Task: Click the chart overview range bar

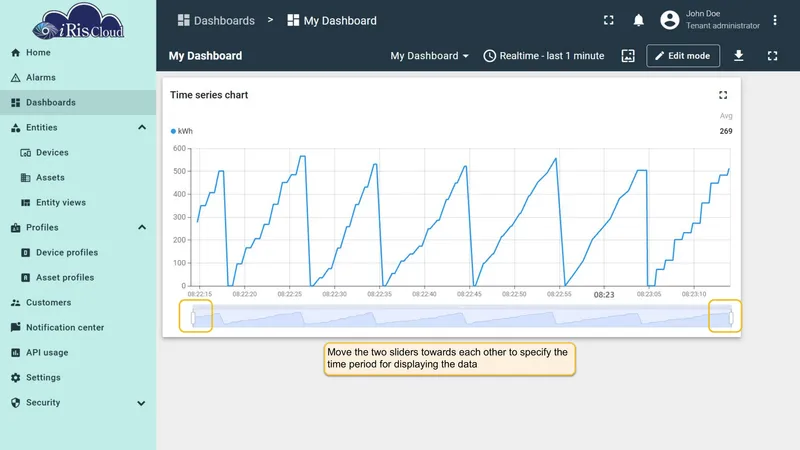Action: 462,317
